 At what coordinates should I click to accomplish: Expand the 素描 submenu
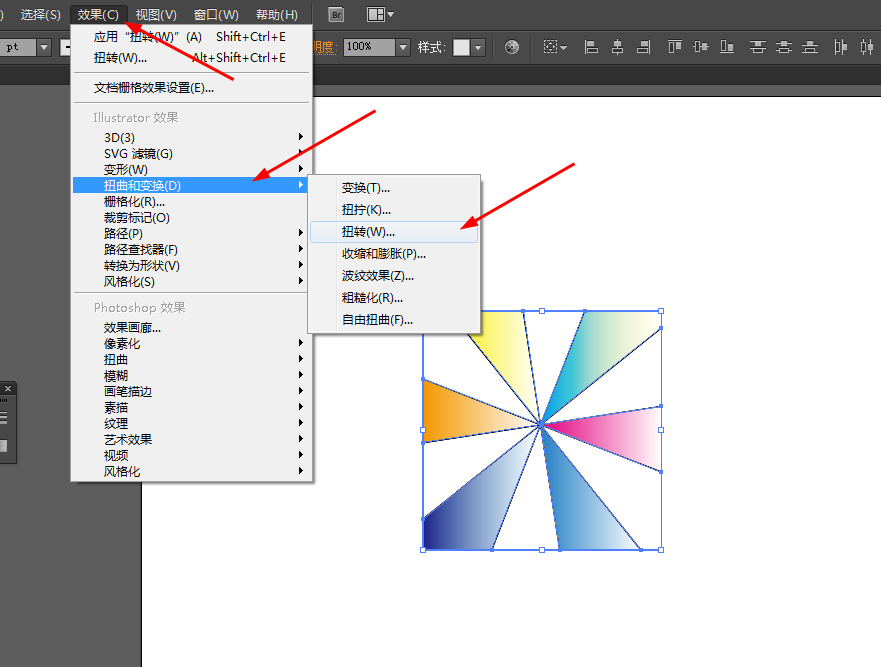[191, 407]
